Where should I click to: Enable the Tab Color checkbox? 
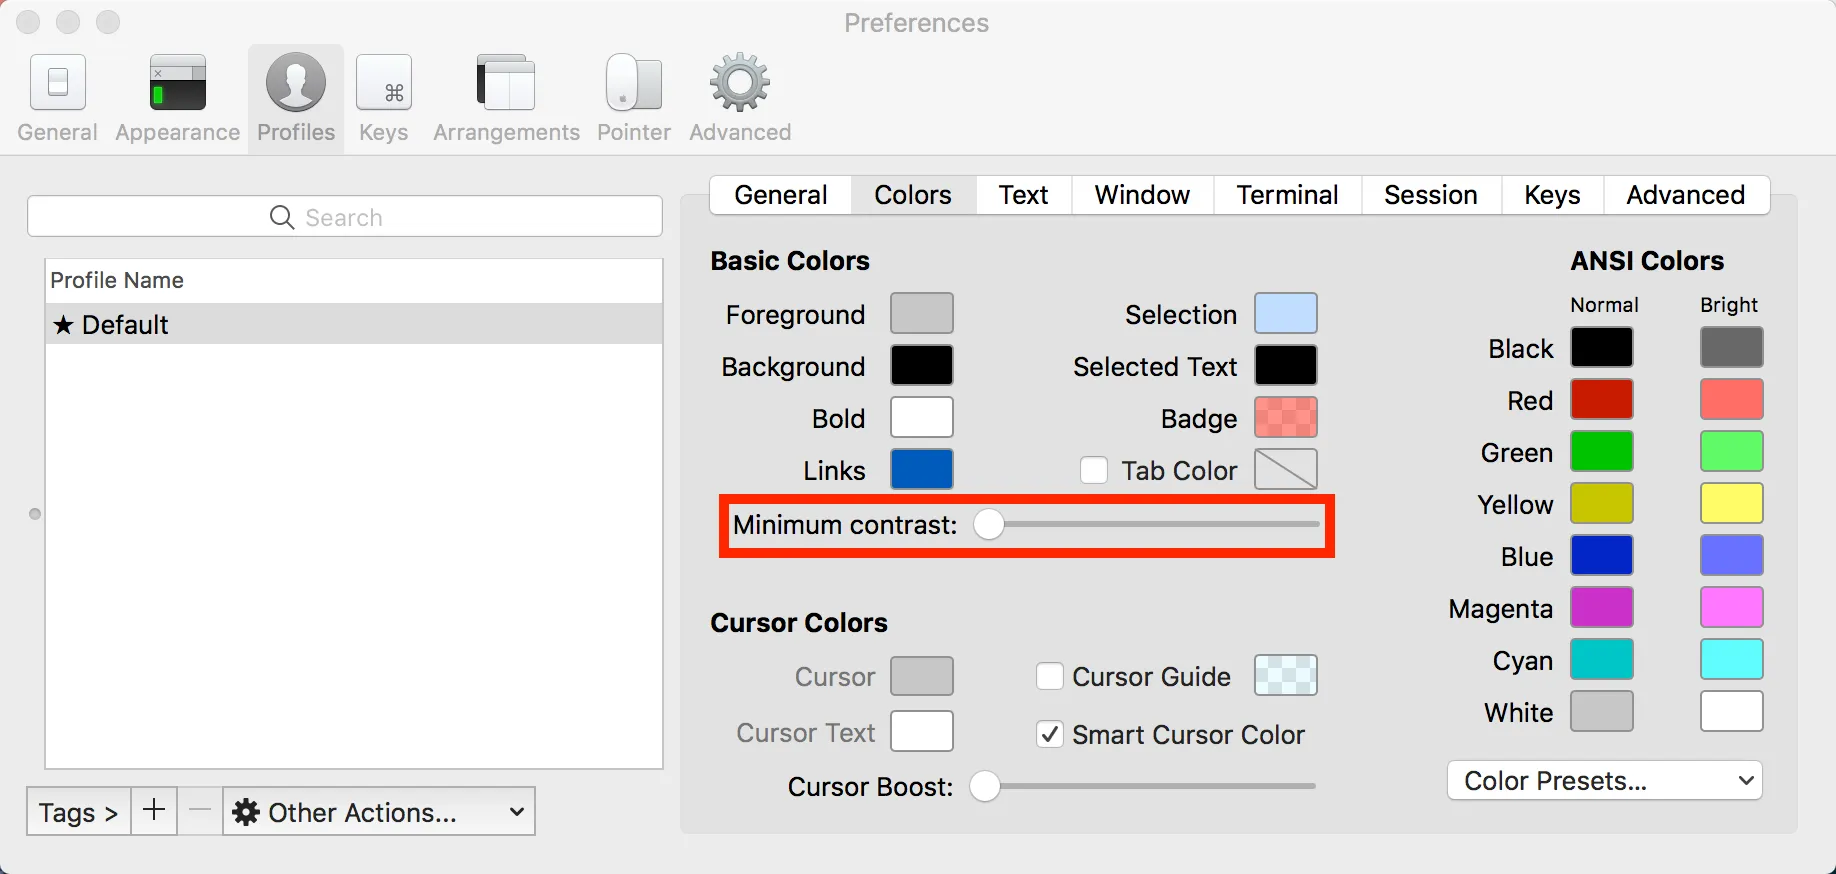1094,471
